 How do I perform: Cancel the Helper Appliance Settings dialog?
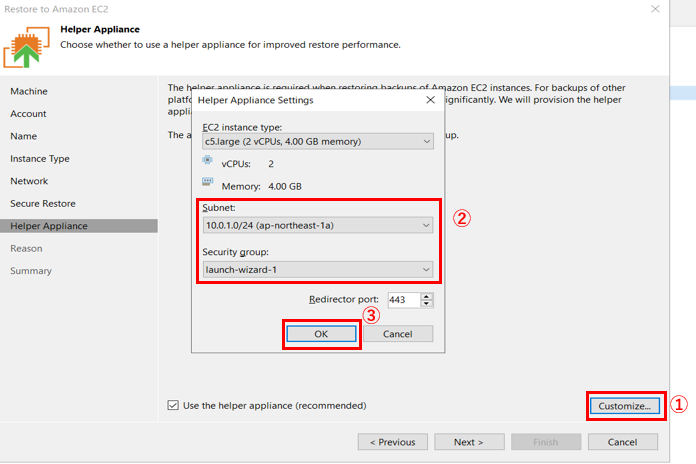[x=398, y=334]
